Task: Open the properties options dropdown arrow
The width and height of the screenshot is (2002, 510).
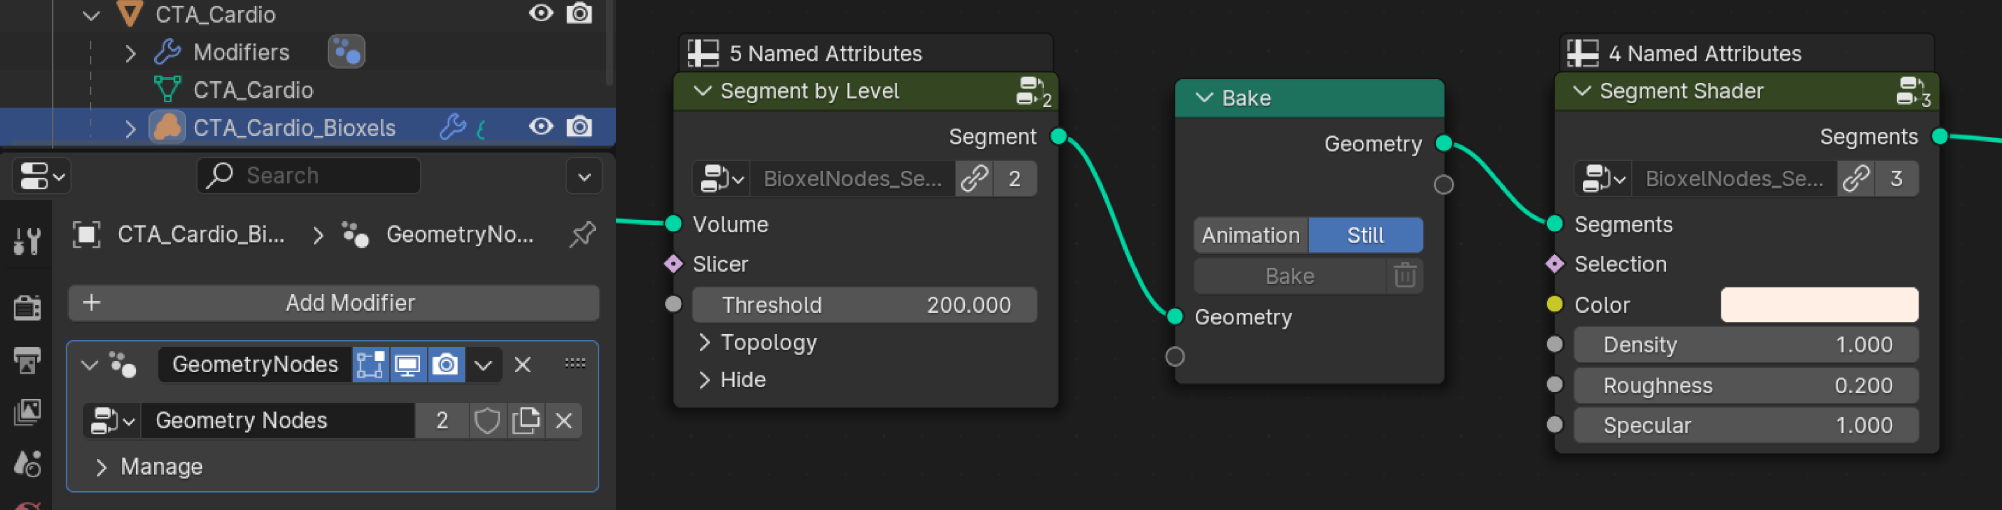Action: pyautogui.click(x=584, y=177)
